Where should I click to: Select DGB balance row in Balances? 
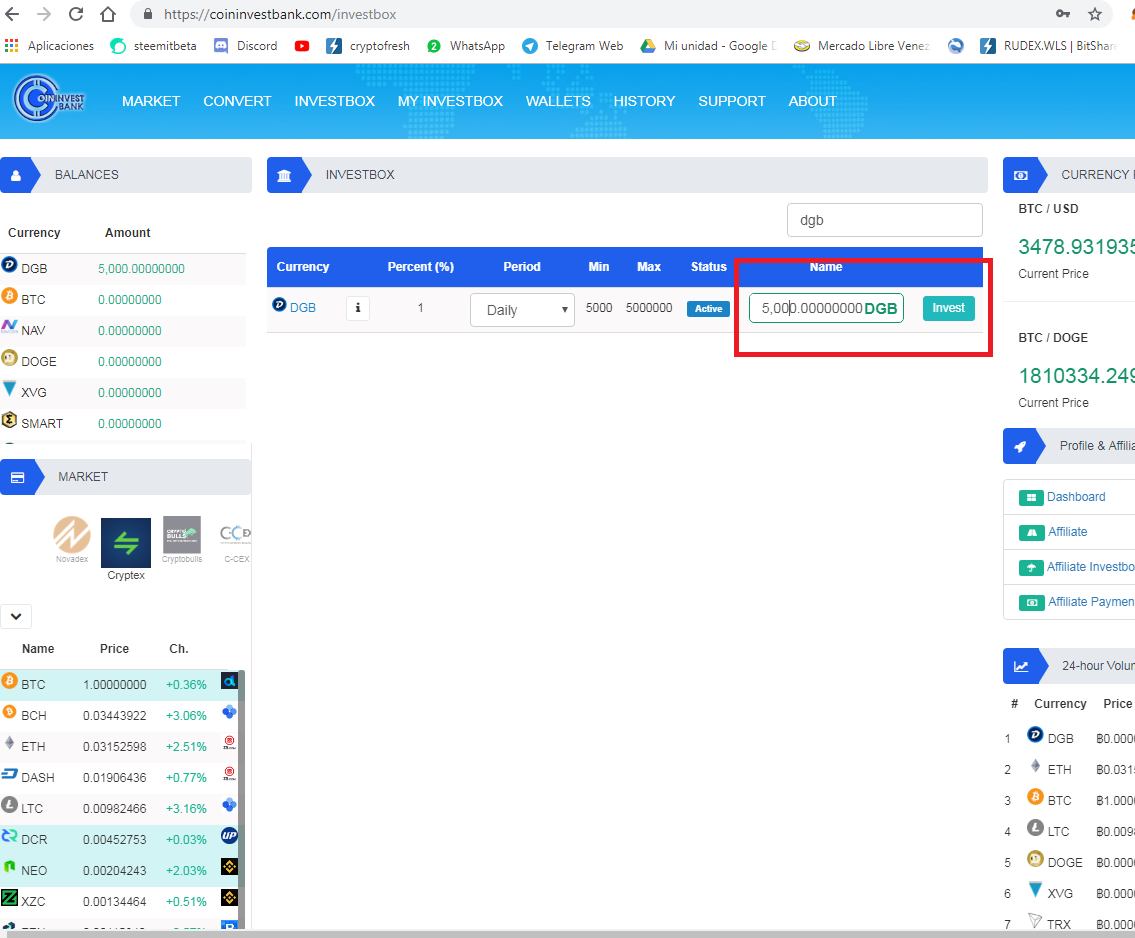[123, 269]
